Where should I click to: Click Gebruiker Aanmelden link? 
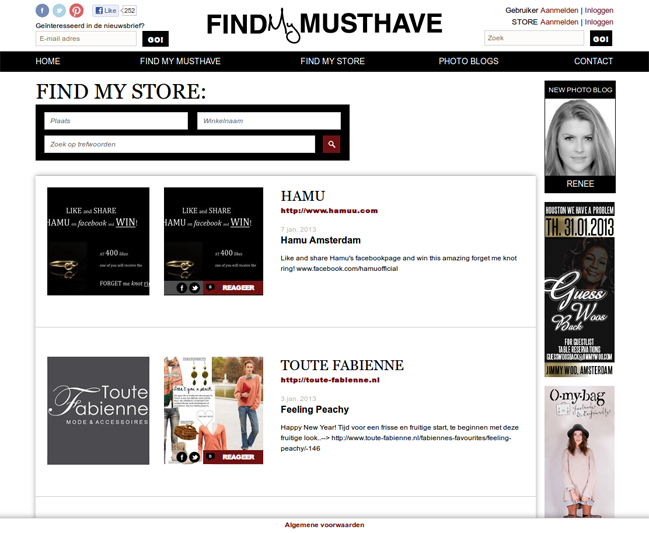pos(559,10)
